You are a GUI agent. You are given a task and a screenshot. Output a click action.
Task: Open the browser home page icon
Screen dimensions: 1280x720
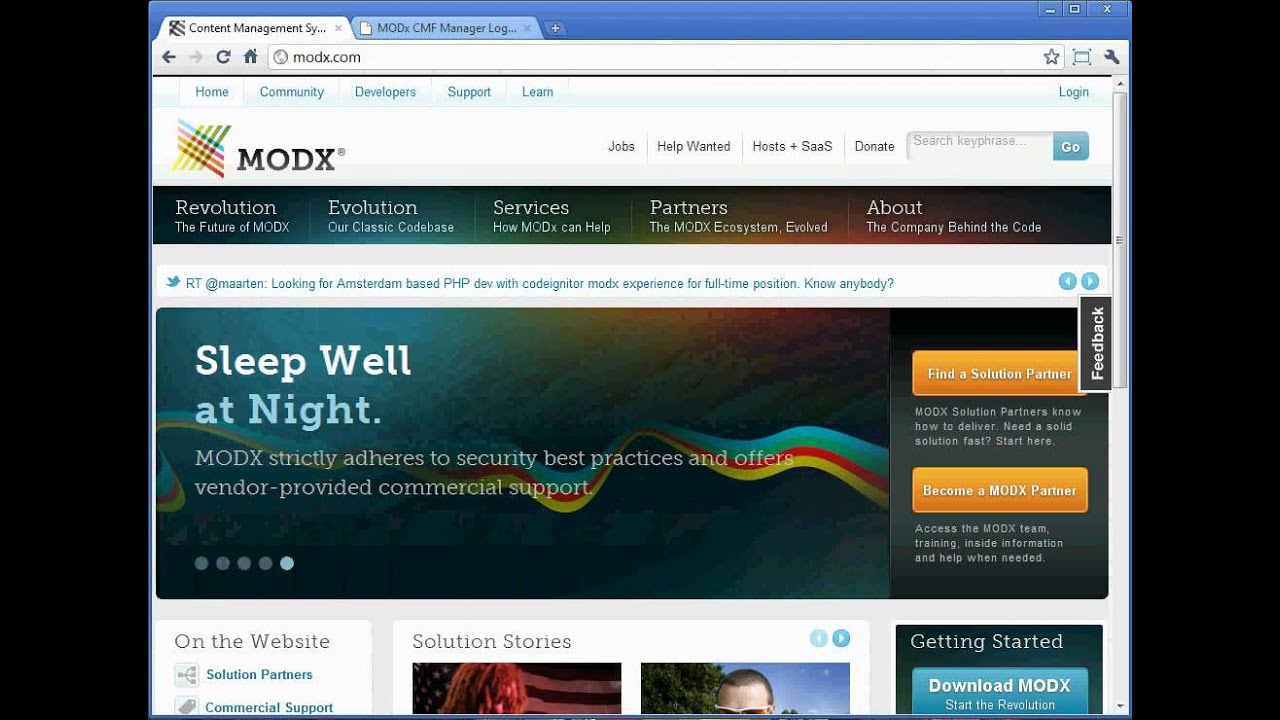[250, 57]
